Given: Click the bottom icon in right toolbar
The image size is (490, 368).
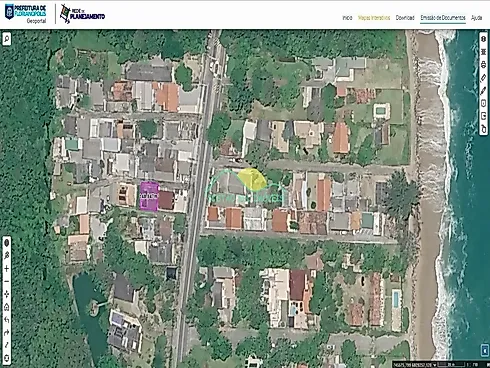Looking at the screenshot, I should click(x=483, y=129).
